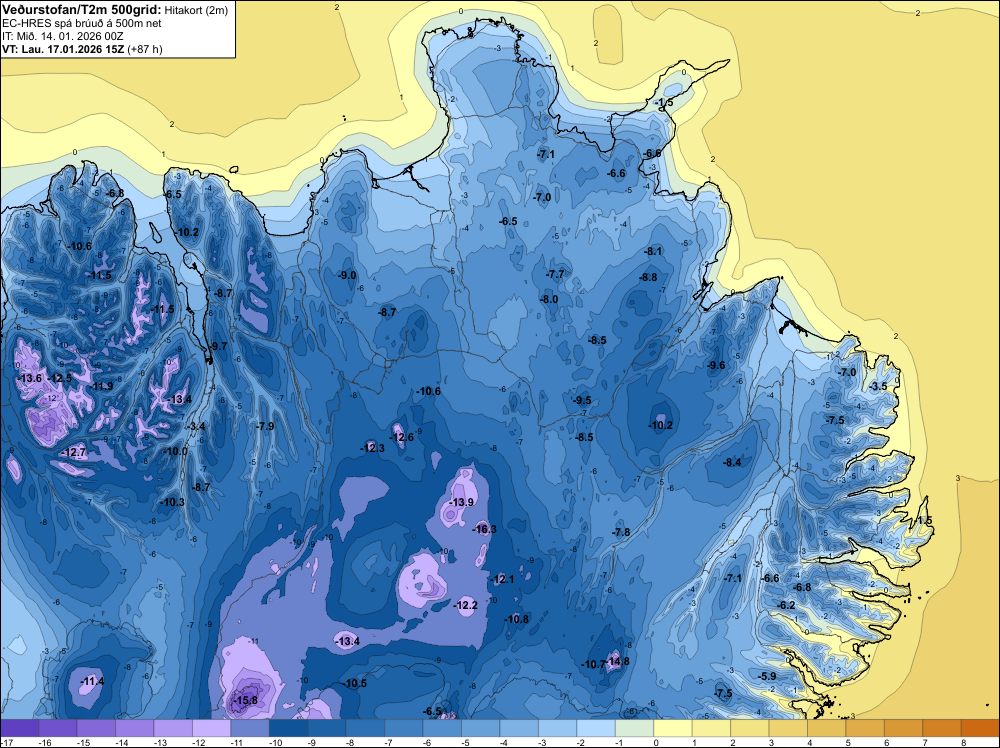
Task: Click the '-5.9' temperature value
Action: pos(767,677)
